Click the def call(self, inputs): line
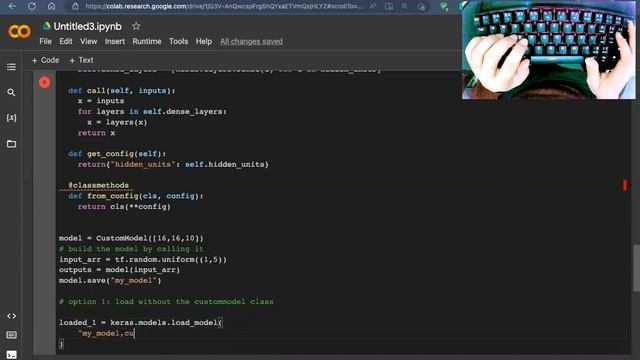The image size is (640, 360). click(x=122, y=91)
